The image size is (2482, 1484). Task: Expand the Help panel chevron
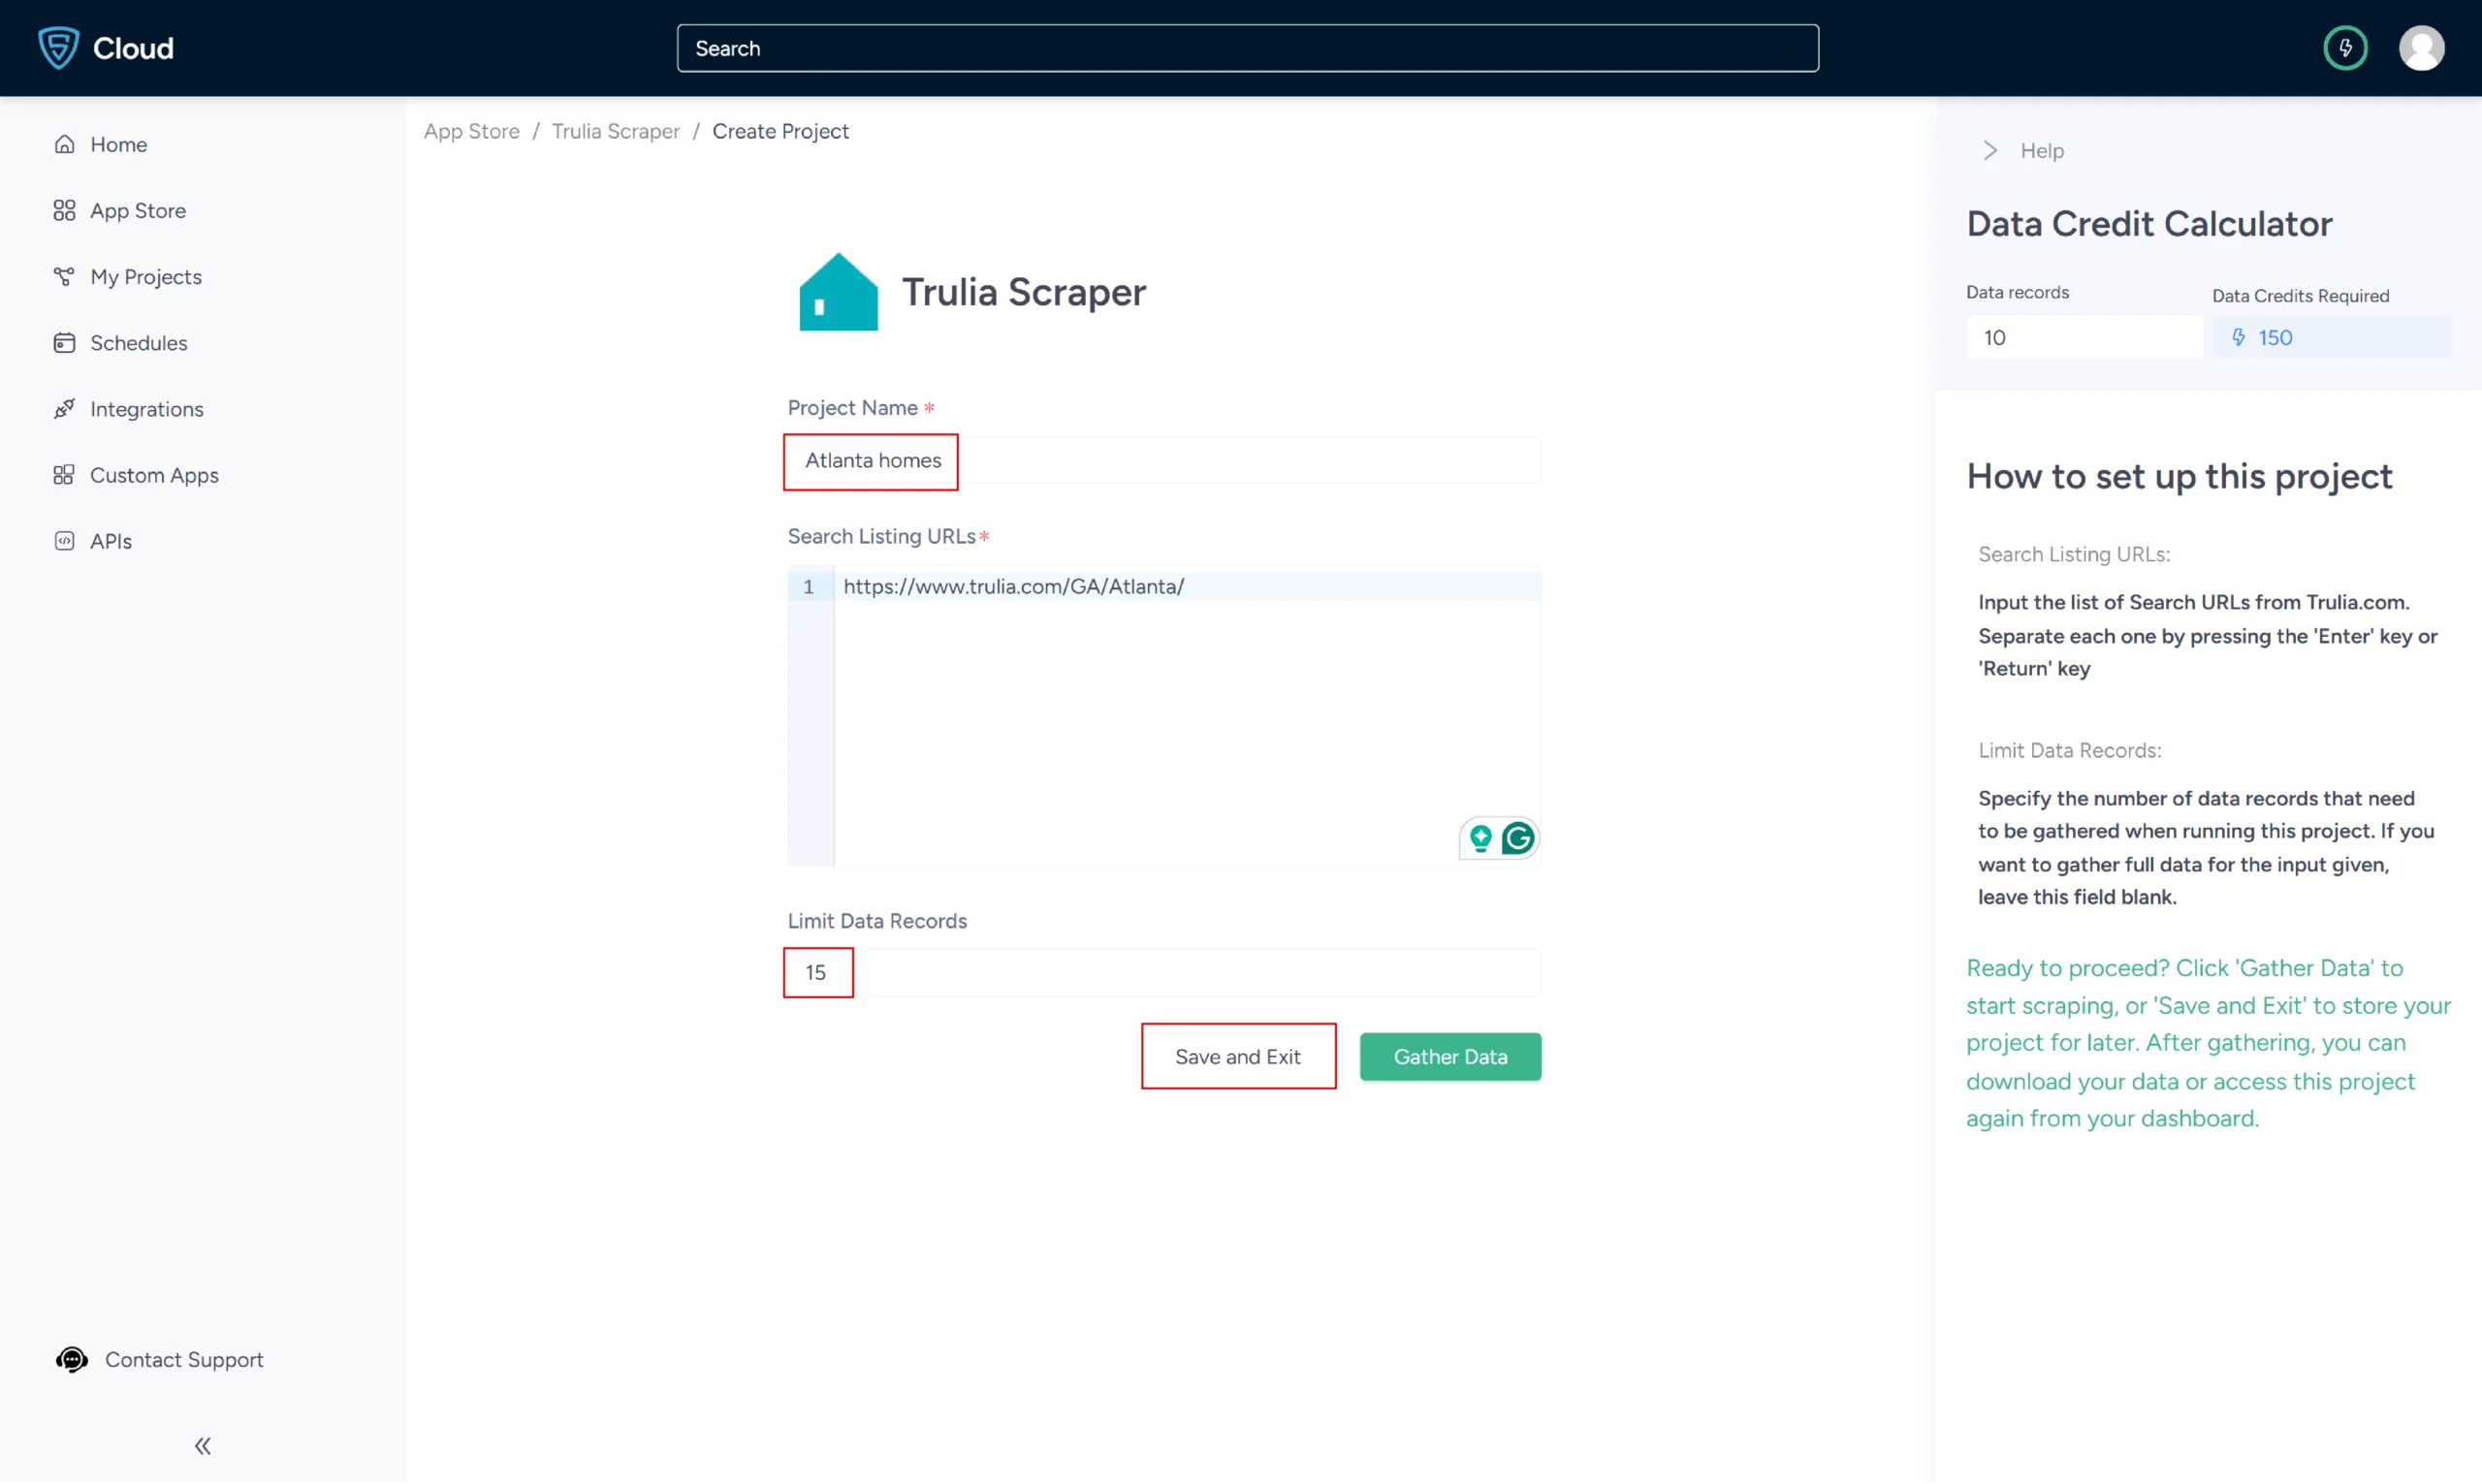[x=1989, y=150]
